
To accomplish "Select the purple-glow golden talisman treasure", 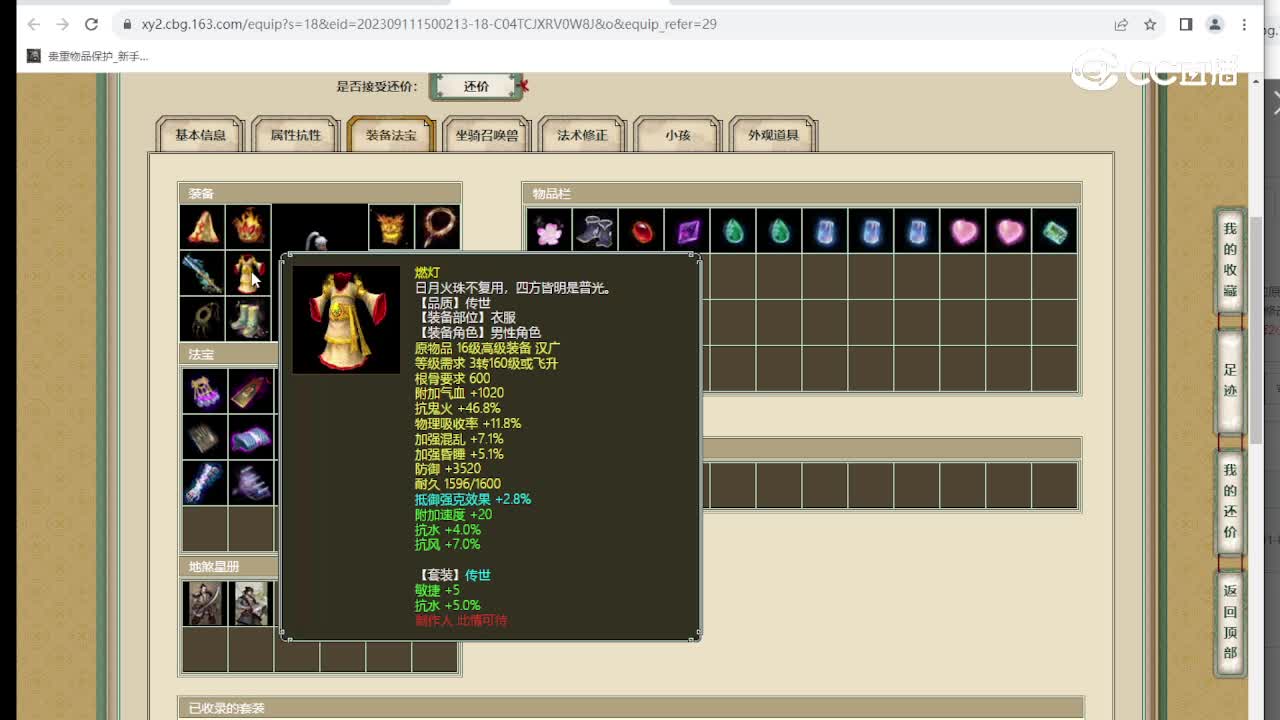I will tap(204, 391).
